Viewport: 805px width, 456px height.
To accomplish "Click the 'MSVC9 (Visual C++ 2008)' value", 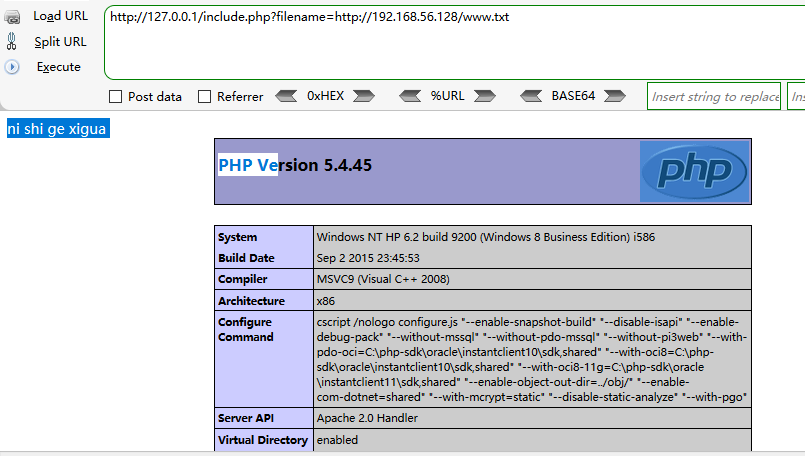I will [x=383, y=279].
